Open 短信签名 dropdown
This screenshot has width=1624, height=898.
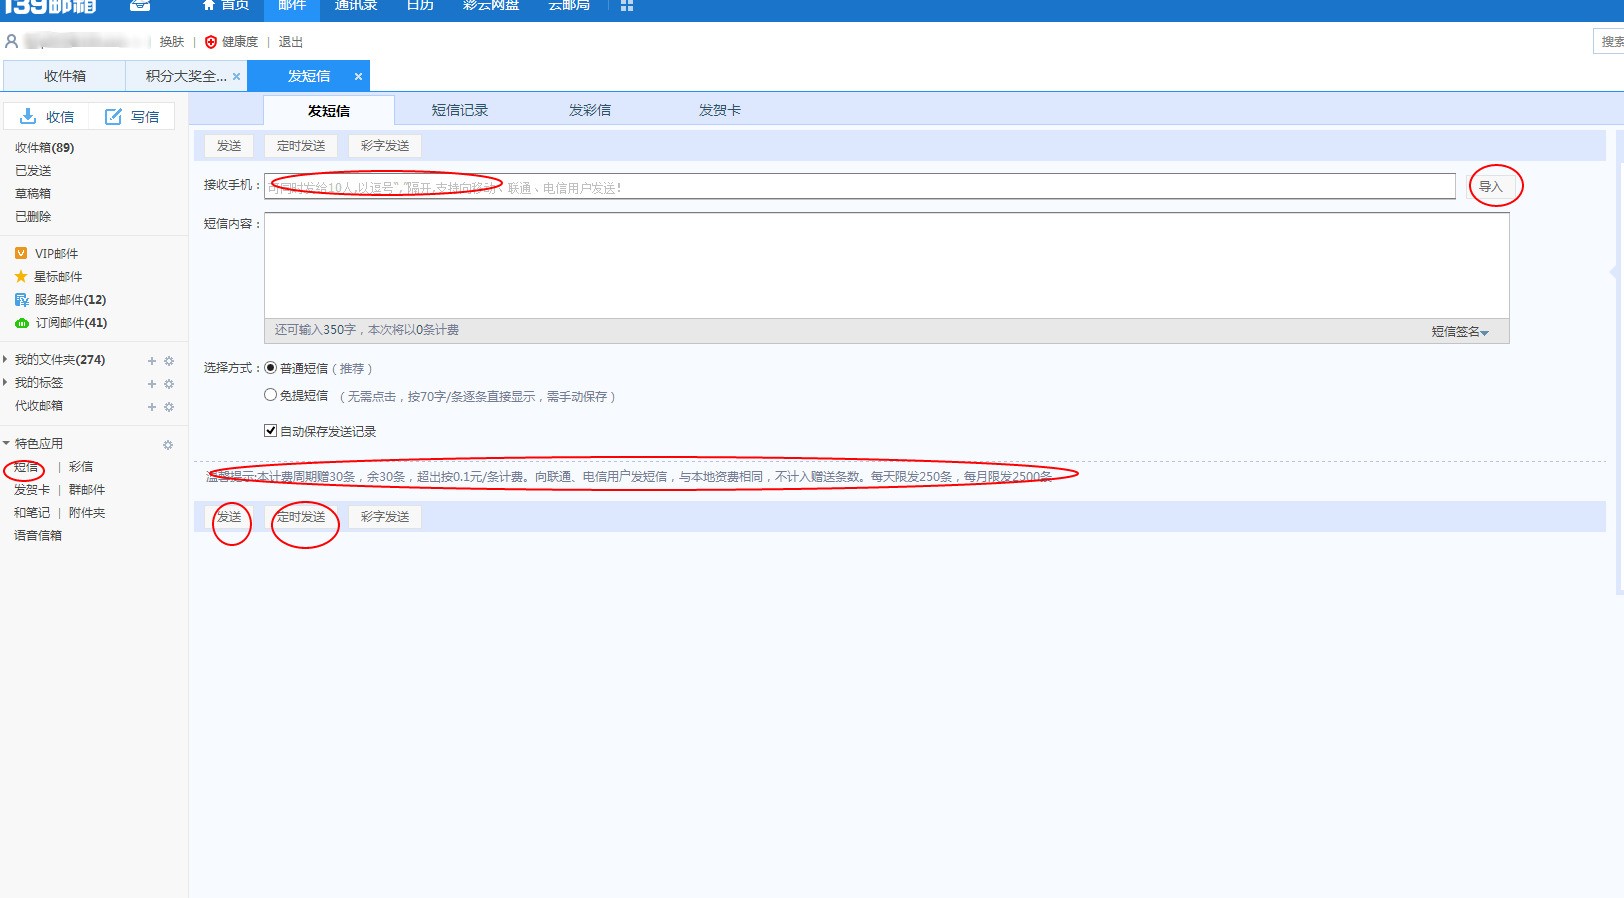(1460, 332)
